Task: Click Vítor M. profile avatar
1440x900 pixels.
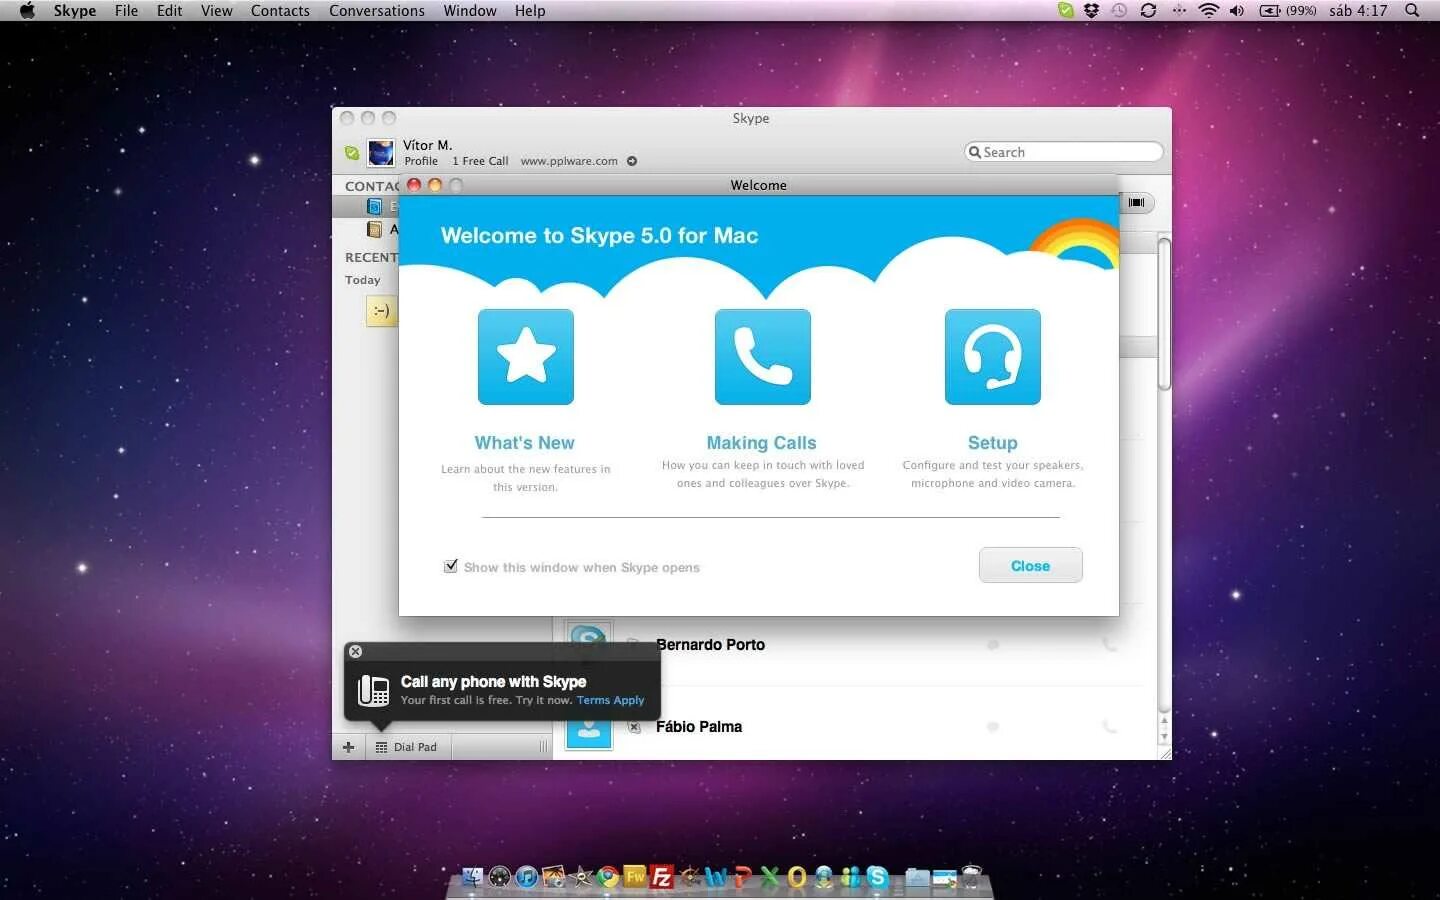Action: click(x=381, y=153)
